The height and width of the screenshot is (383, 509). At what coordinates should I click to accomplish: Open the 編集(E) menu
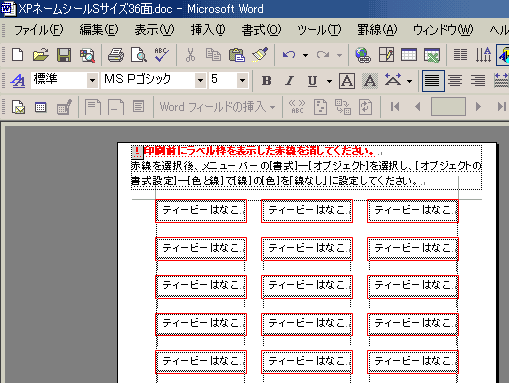tap(99, 30)
